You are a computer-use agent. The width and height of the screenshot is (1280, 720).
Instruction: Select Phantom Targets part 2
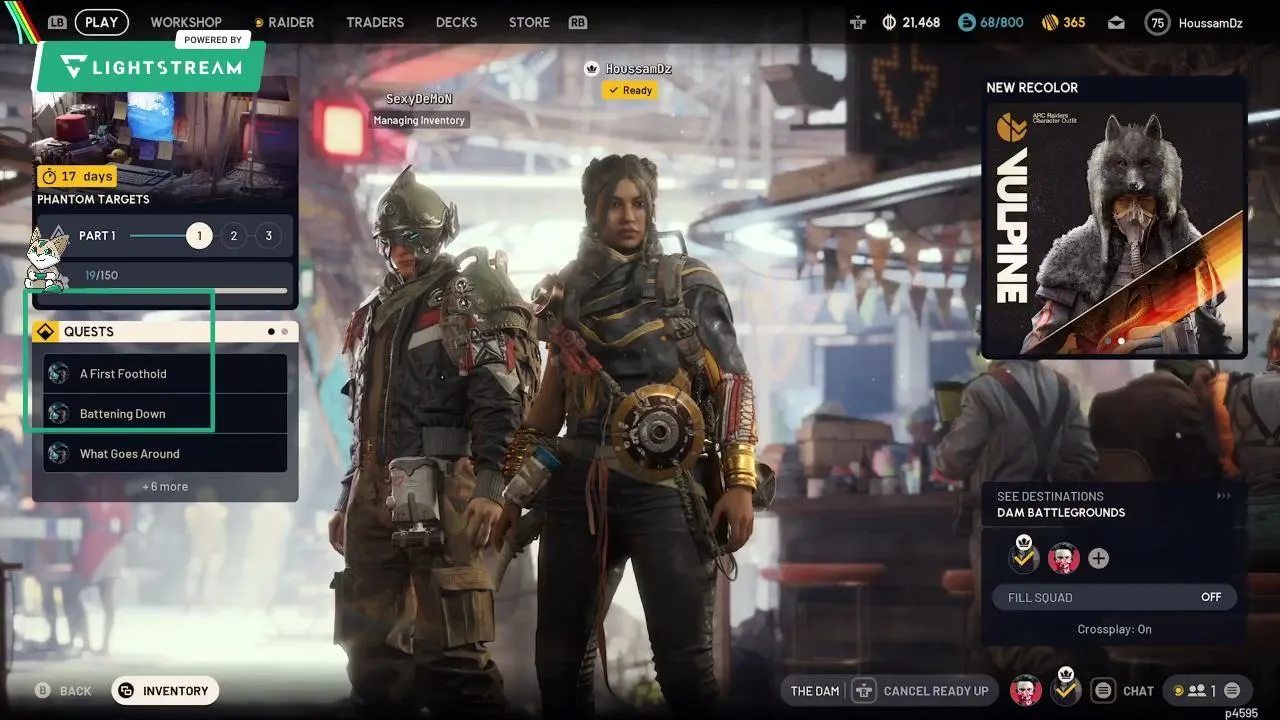point(233,236)
